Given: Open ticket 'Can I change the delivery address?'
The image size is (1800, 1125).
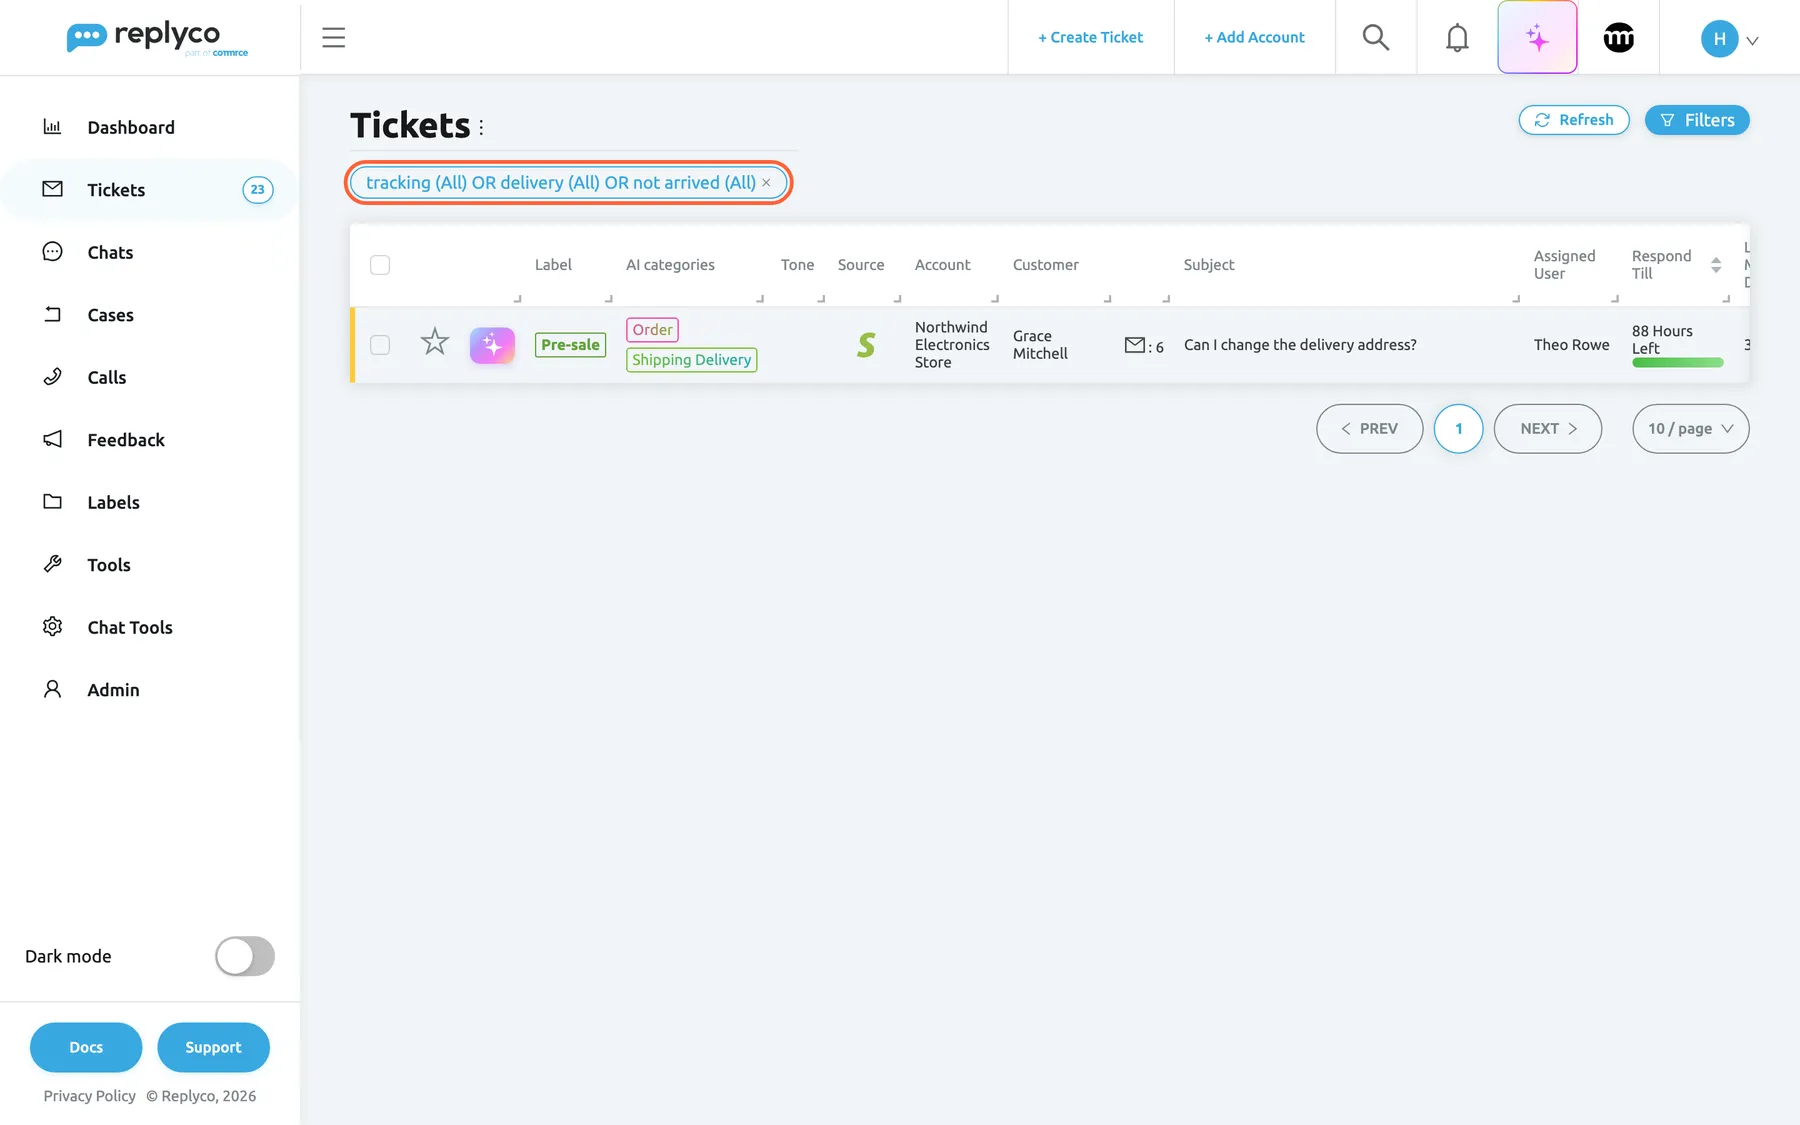Looking at the screenshot, I should tap(1300, 345).
